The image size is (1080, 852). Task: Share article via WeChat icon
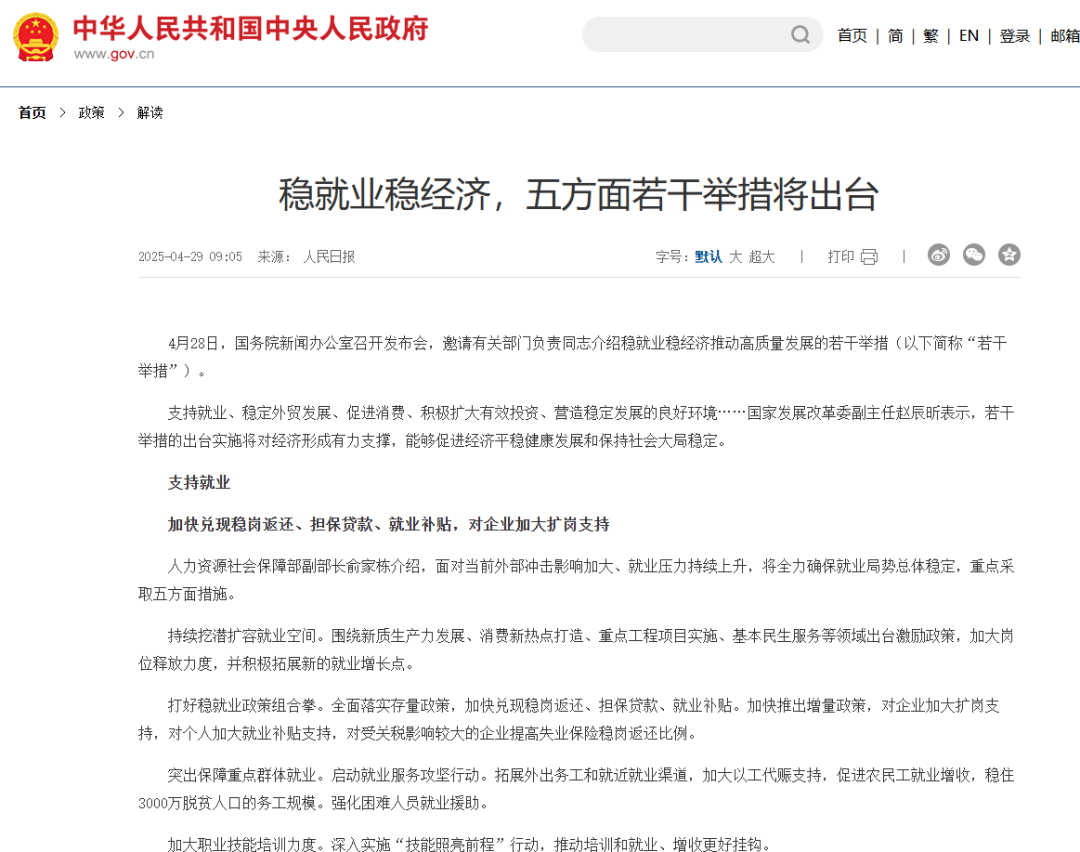tap(974, 255)
